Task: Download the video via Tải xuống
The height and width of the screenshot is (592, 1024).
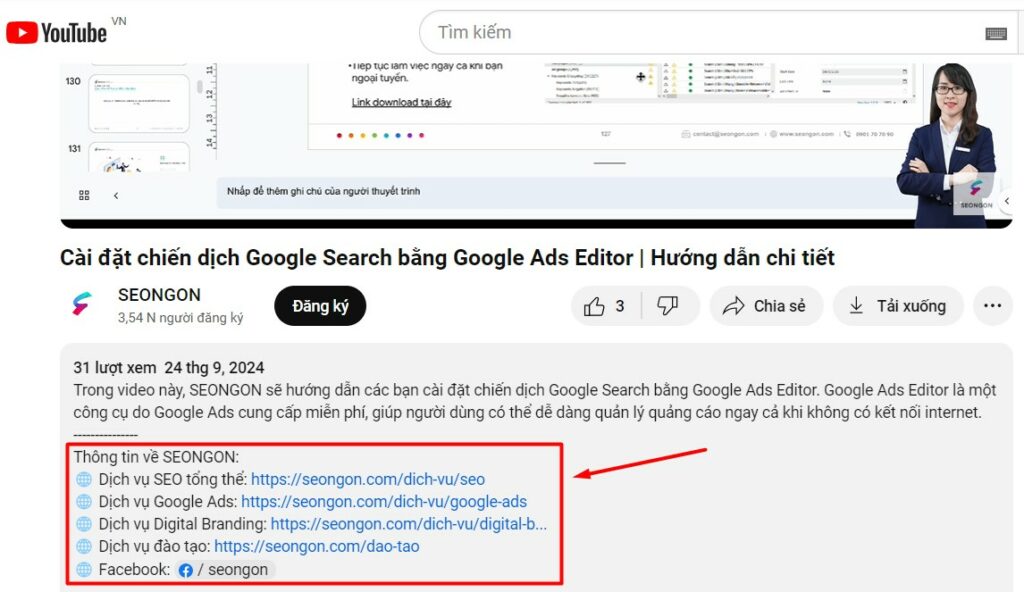Action: pyautogui.click(x=898, y=306)
